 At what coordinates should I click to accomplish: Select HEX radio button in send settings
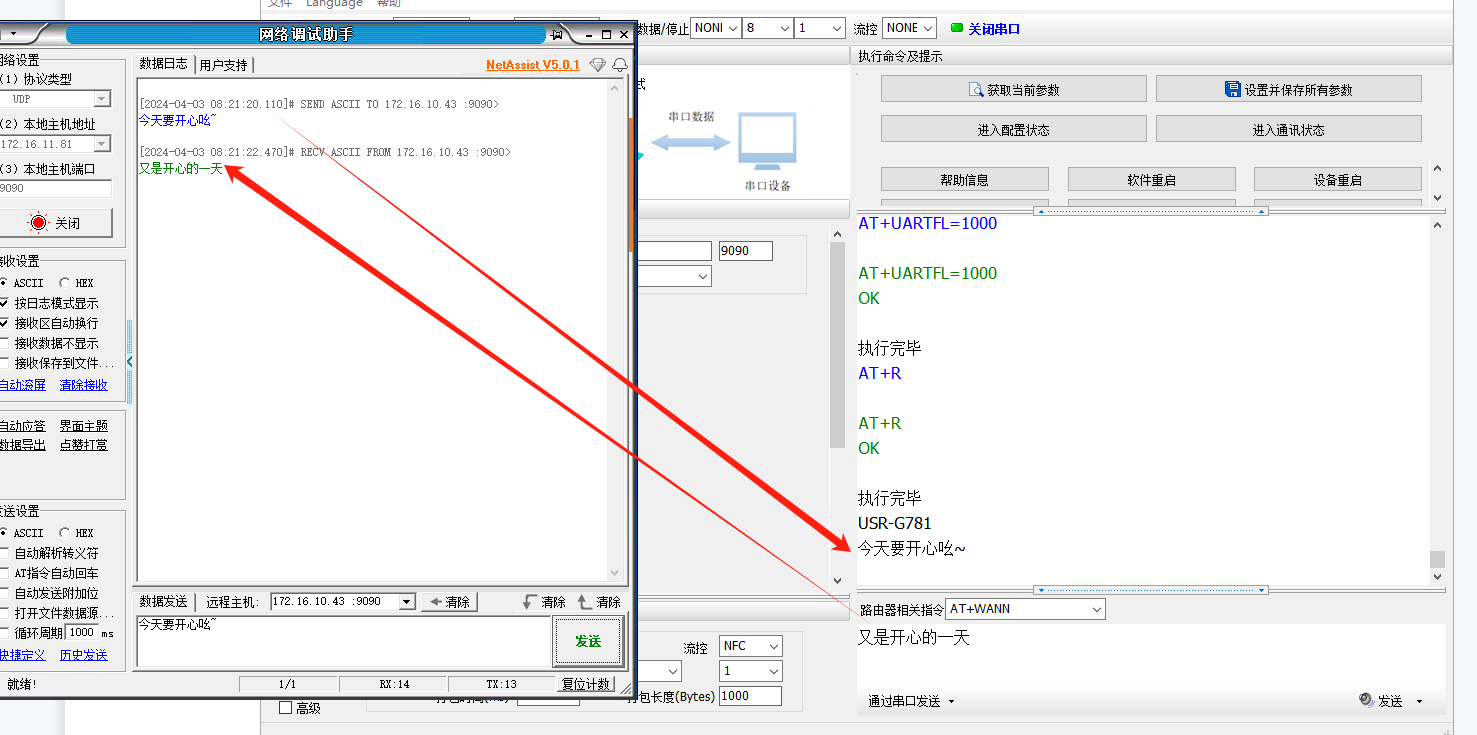[x=65, y=533]
